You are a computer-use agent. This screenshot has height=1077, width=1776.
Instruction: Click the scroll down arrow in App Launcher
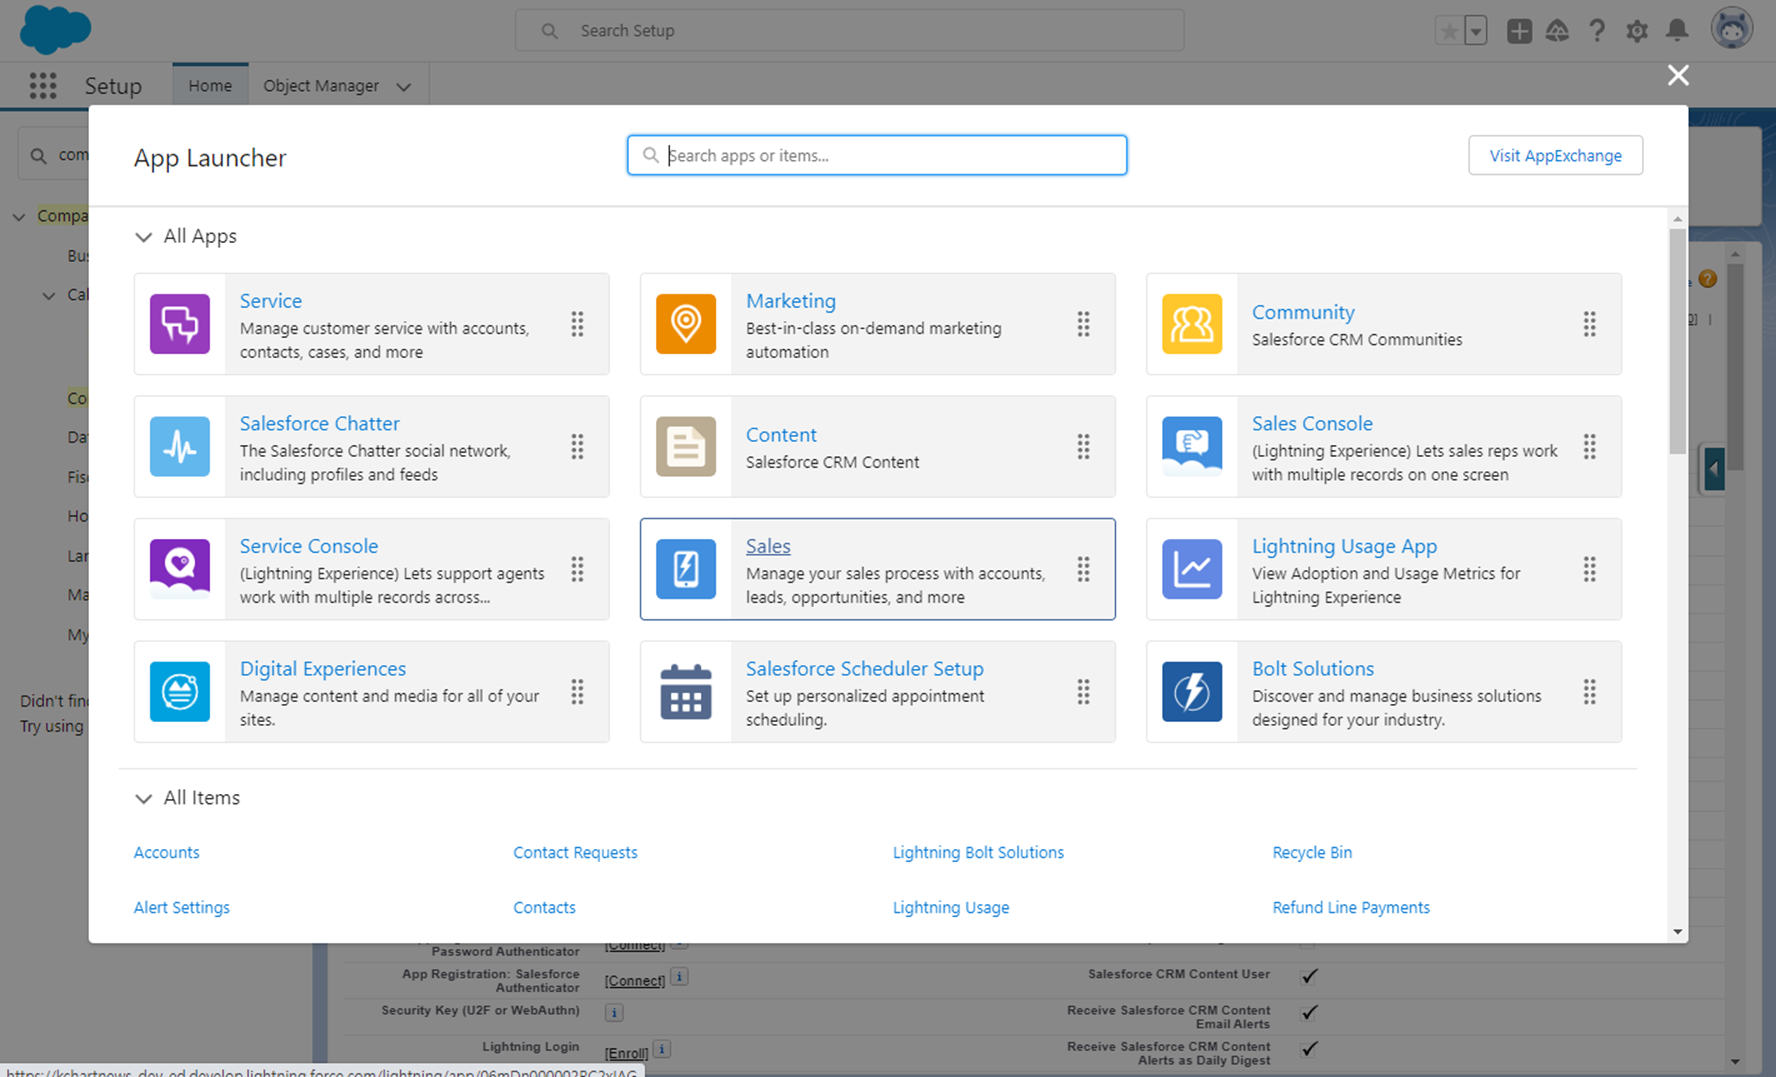click(x=1677, y=932)
